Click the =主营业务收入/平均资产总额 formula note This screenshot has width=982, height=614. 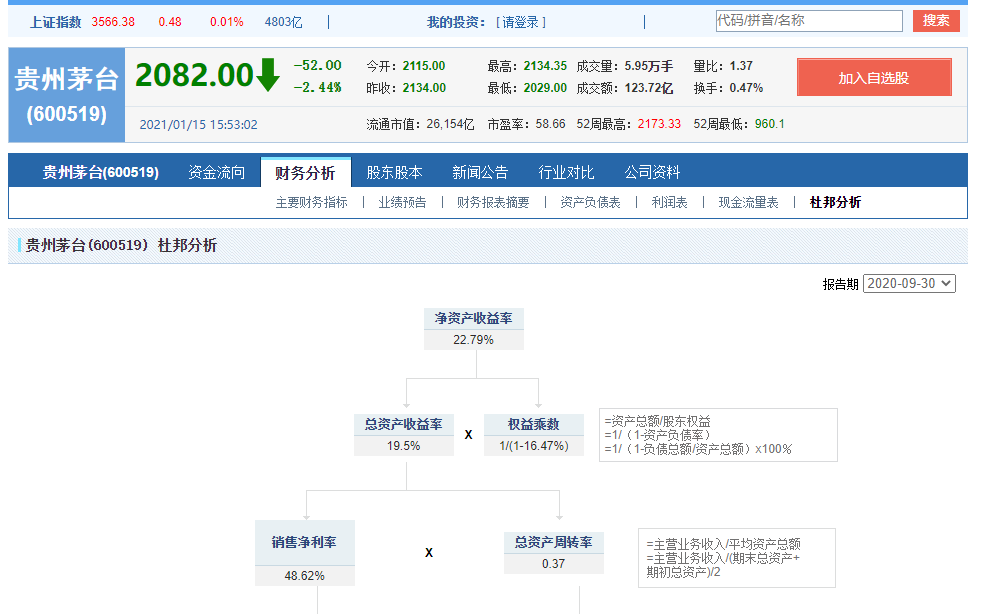(723, 544)
